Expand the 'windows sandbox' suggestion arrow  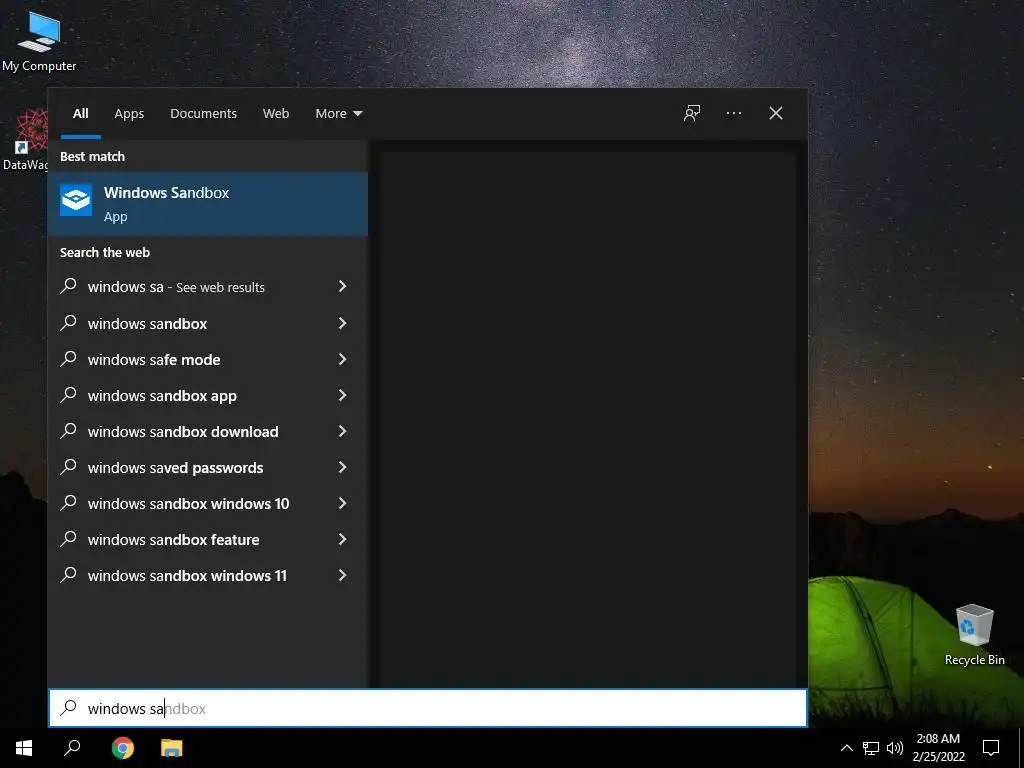click(x=342, y=323)
